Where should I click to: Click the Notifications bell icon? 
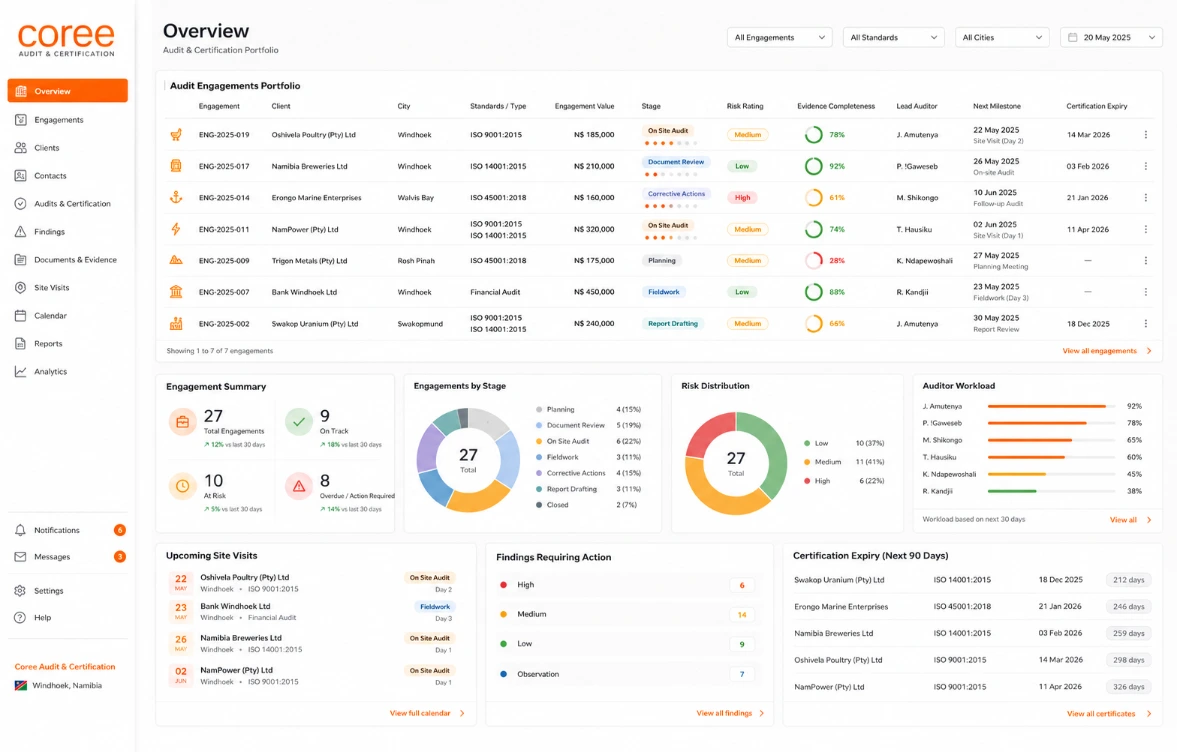[x=20, y=530]
